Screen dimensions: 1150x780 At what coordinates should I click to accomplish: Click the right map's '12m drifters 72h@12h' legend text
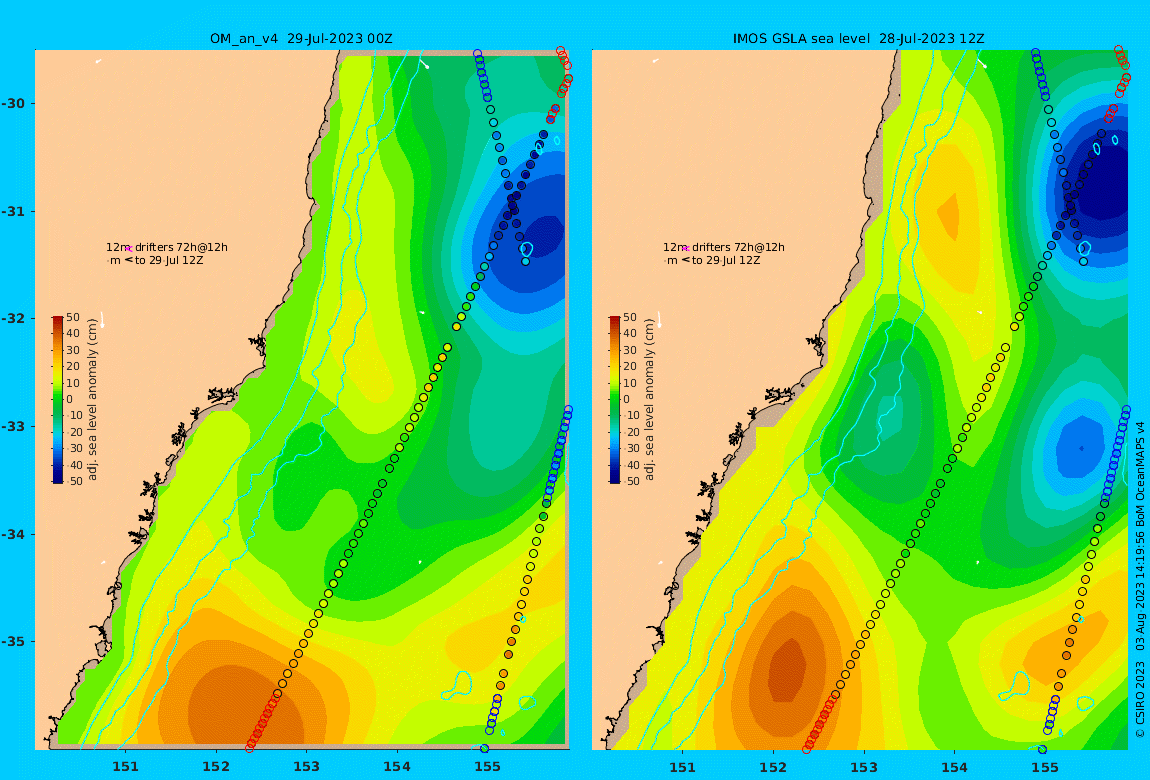tap(724, 247)
